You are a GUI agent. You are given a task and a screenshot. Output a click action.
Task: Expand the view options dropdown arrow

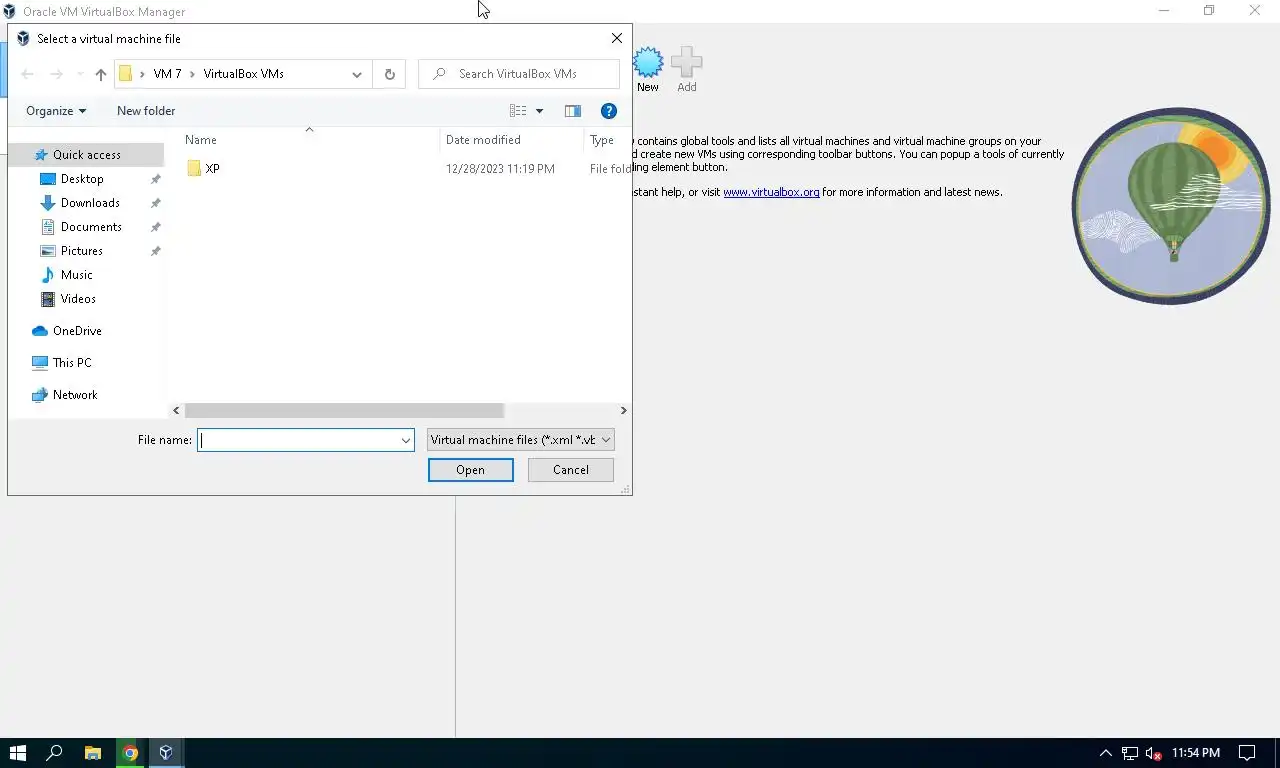point(539,111)
